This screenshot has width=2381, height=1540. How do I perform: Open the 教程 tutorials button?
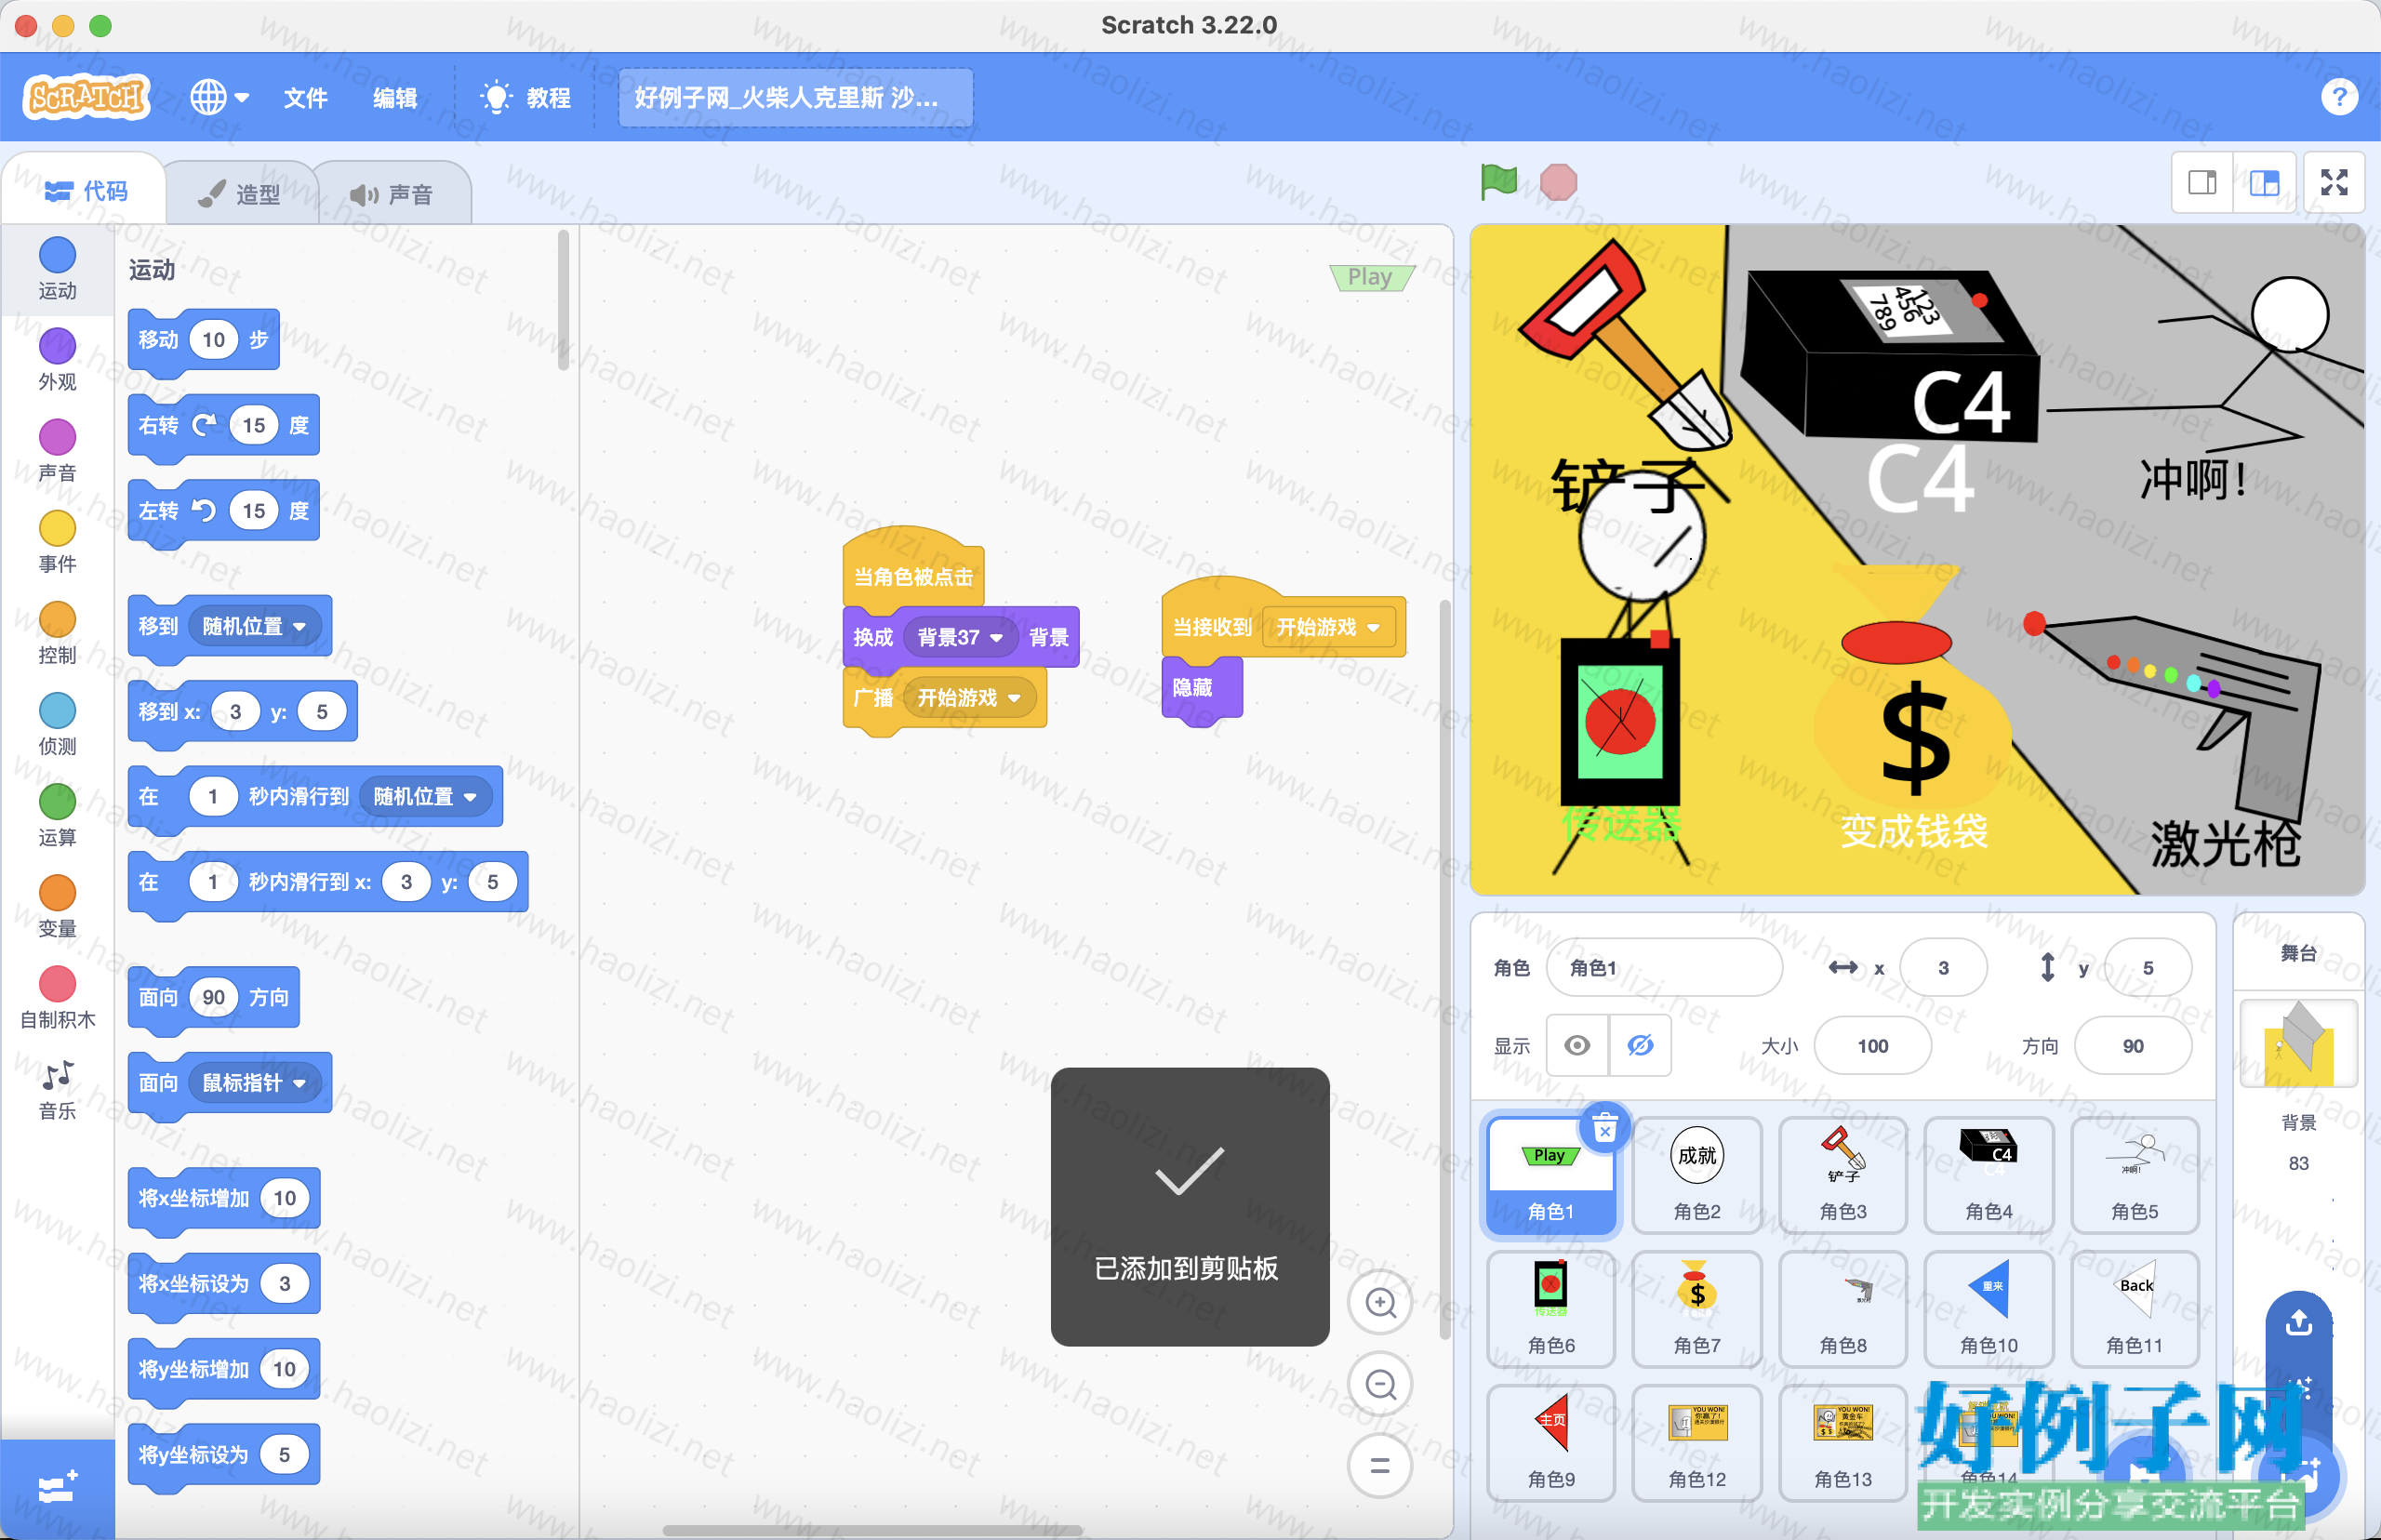coord(526,98)
